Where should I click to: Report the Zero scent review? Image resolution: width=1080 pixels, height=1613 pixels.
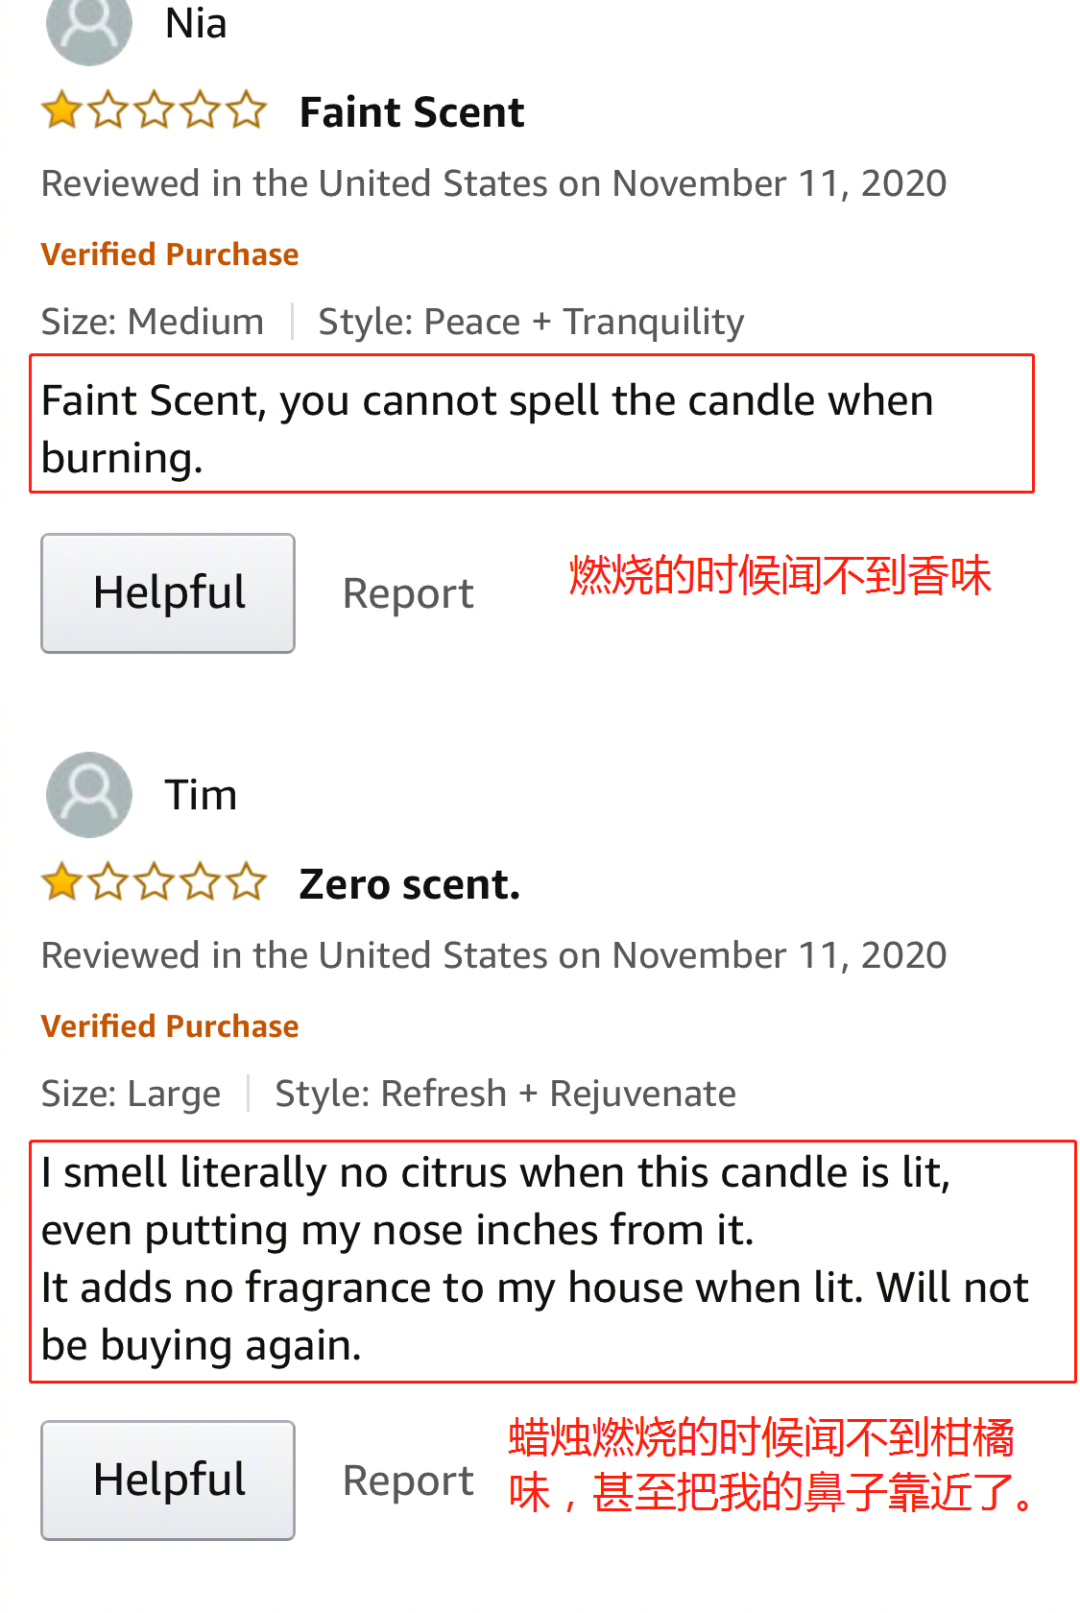(x=408, y=1479)
